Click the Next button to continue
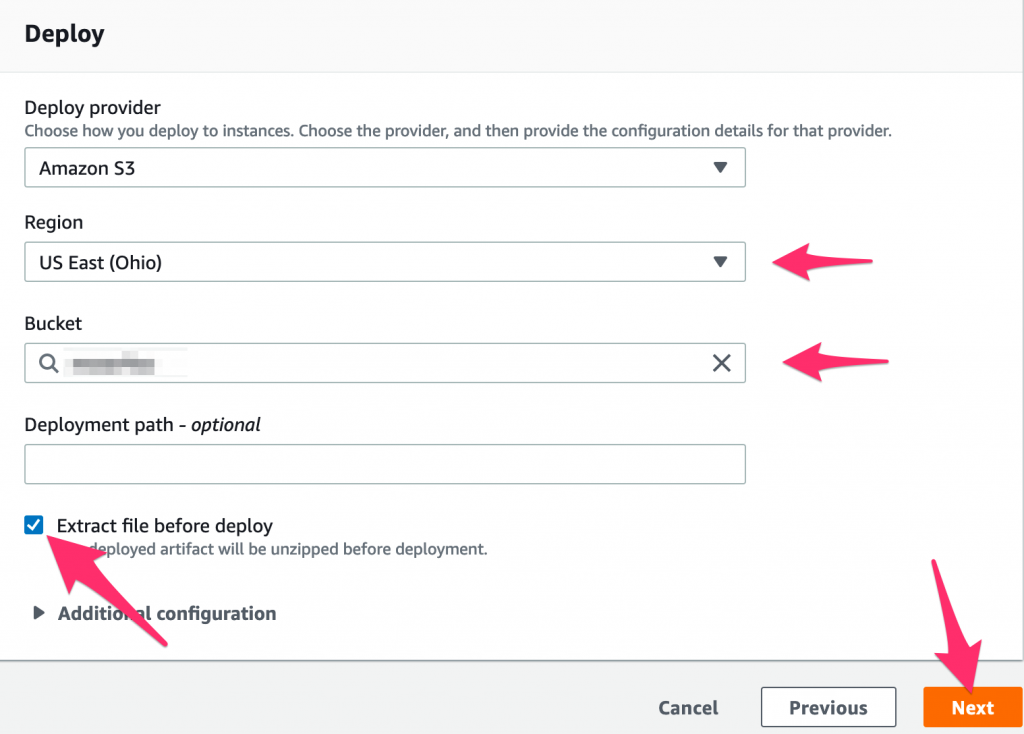The width and height of the screenshot is (1024, 734). pos(971,707)
